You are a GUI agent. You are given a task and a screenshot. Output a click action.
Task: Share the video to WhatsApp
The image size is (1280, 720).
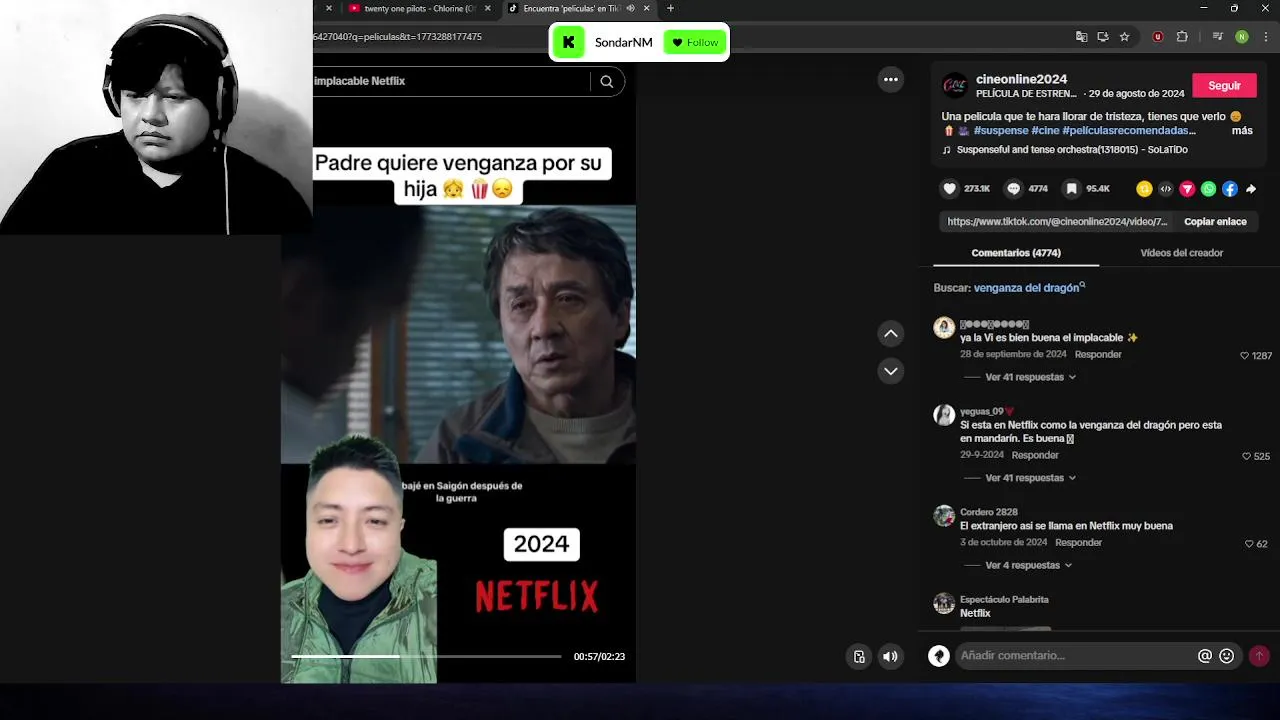click(x=1208, y=189)
